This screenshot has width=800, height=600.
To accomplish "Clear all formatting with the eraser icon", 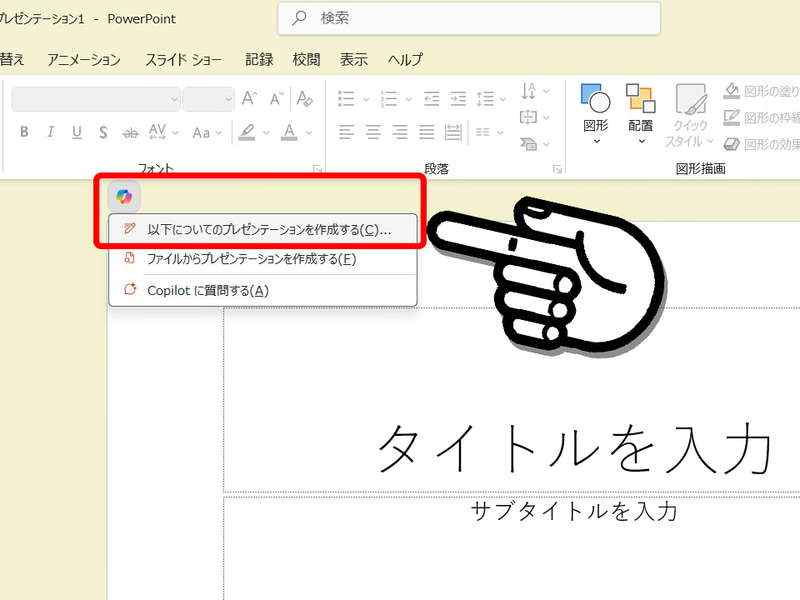I will point(305,100).
